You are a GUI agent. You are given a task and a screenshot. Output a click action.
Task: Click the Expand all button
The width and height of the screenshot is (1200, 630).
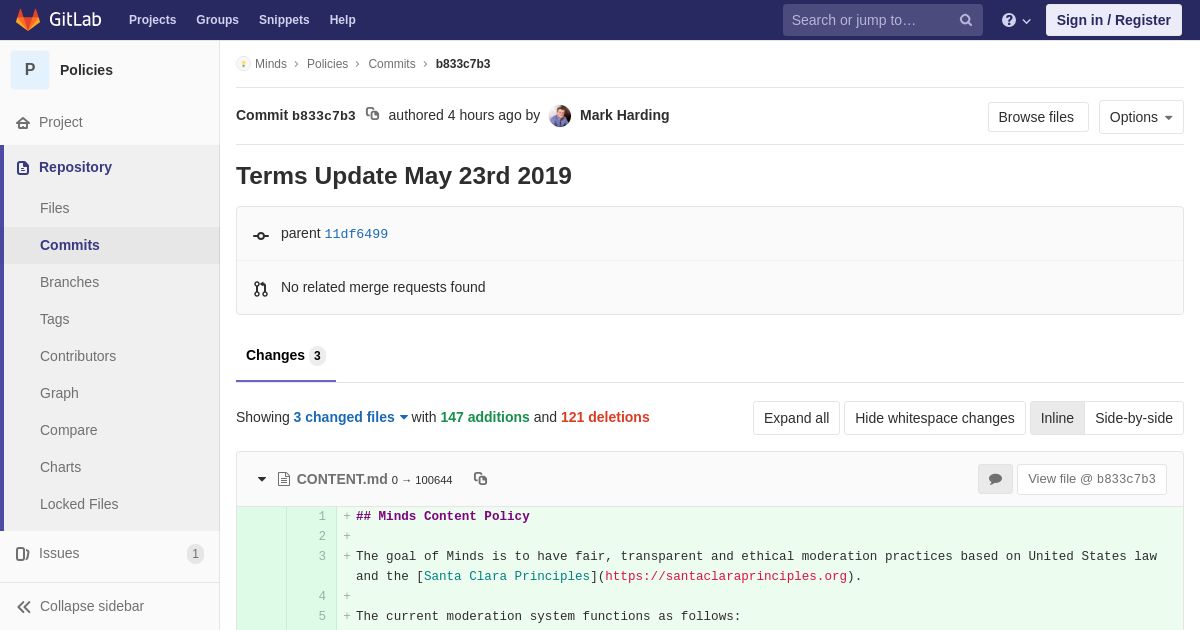click(x=796, y=418)
